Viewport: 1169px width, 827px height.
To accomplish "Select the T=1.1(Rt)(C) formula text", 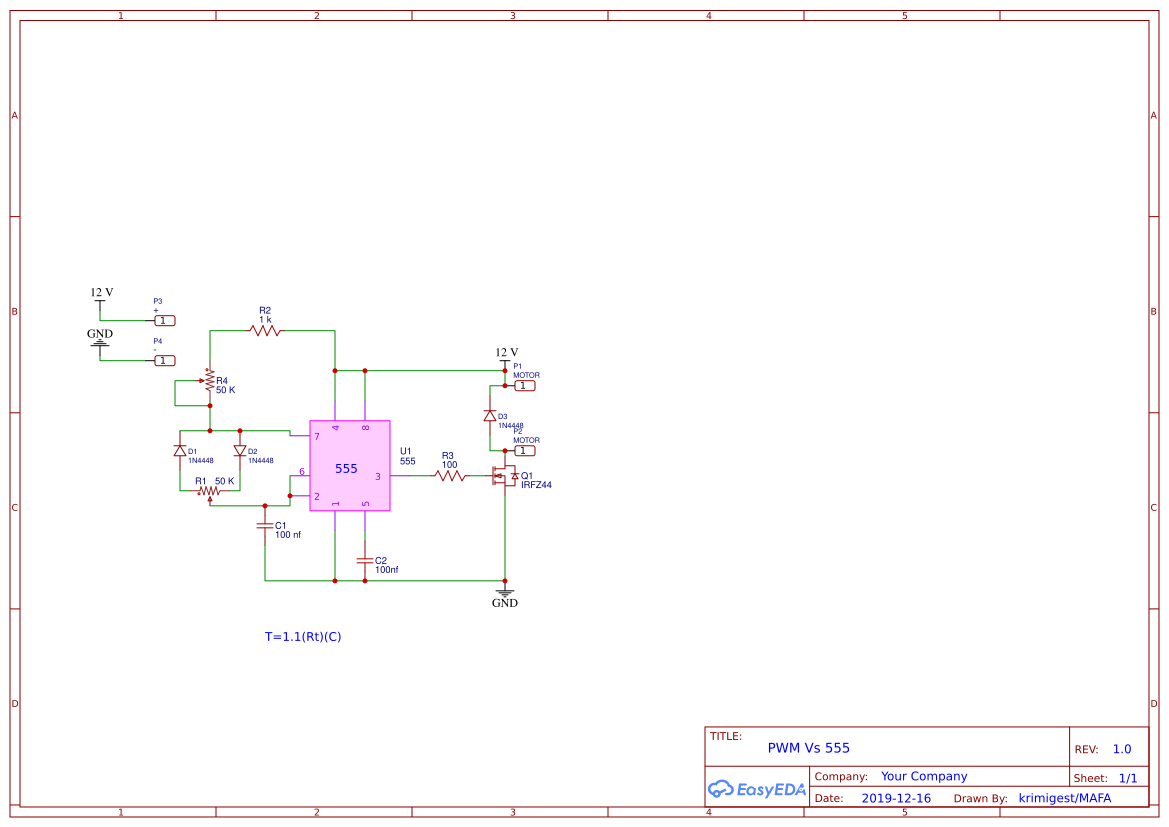I will [303, 636].
